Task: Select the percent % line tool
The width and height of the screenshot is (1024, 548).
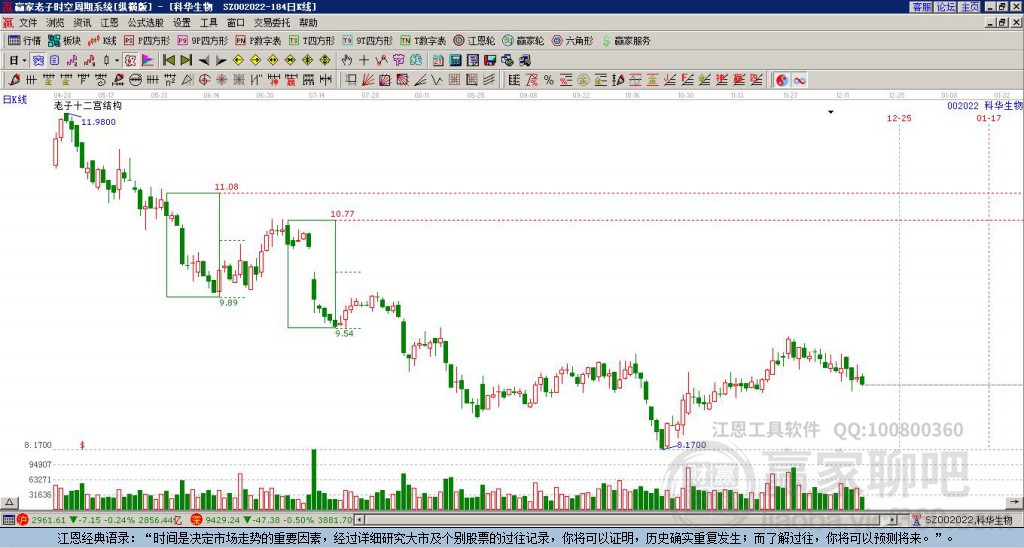Action: [549, 80]
